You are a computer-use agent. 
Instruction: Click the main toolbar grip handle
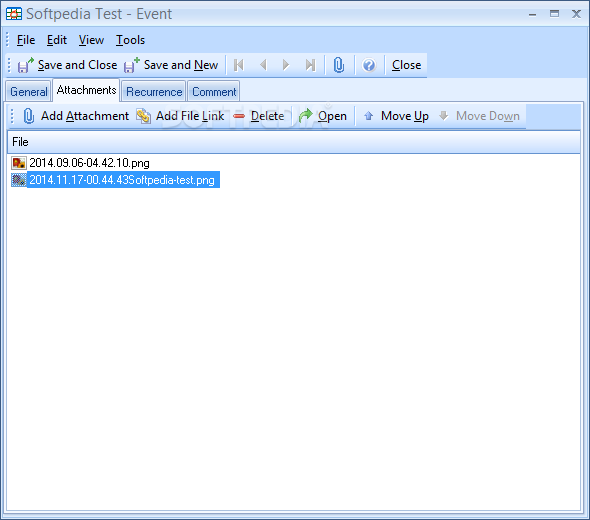click(x=9, y=65)
